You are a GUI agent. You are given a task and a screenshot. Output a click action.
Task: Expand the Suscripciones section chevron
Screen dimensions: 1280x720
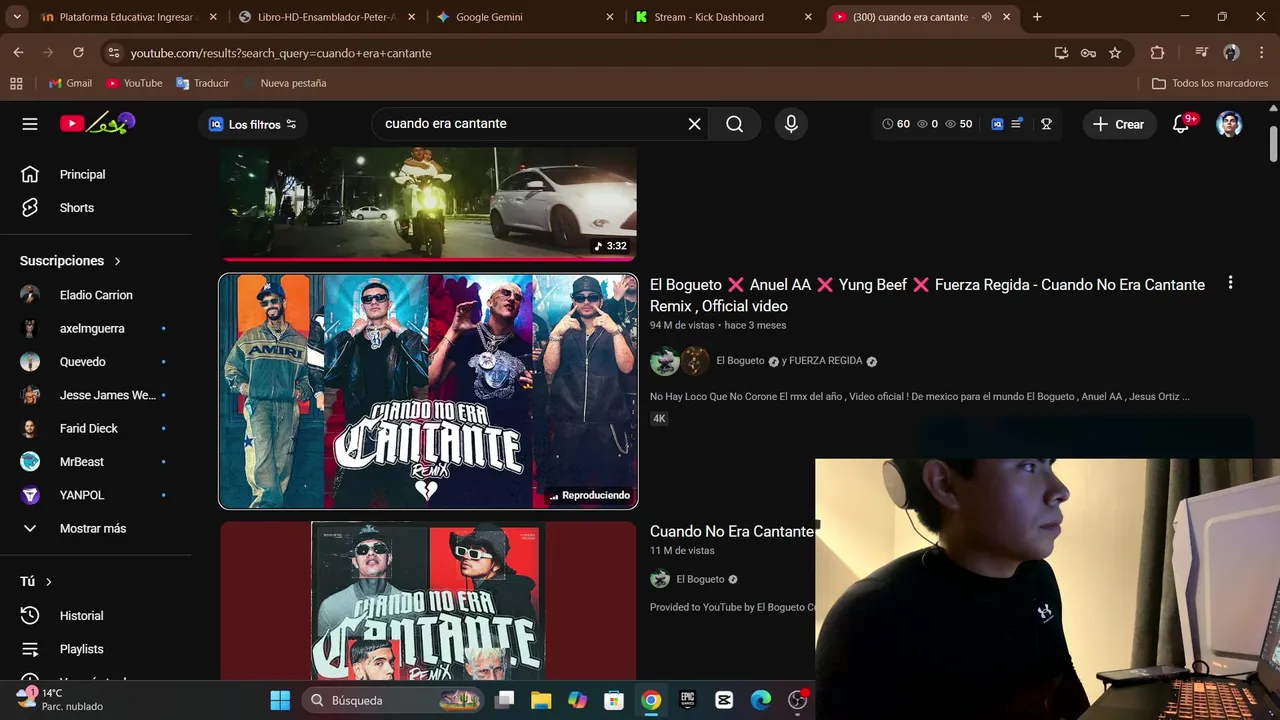tap(117, 261)
